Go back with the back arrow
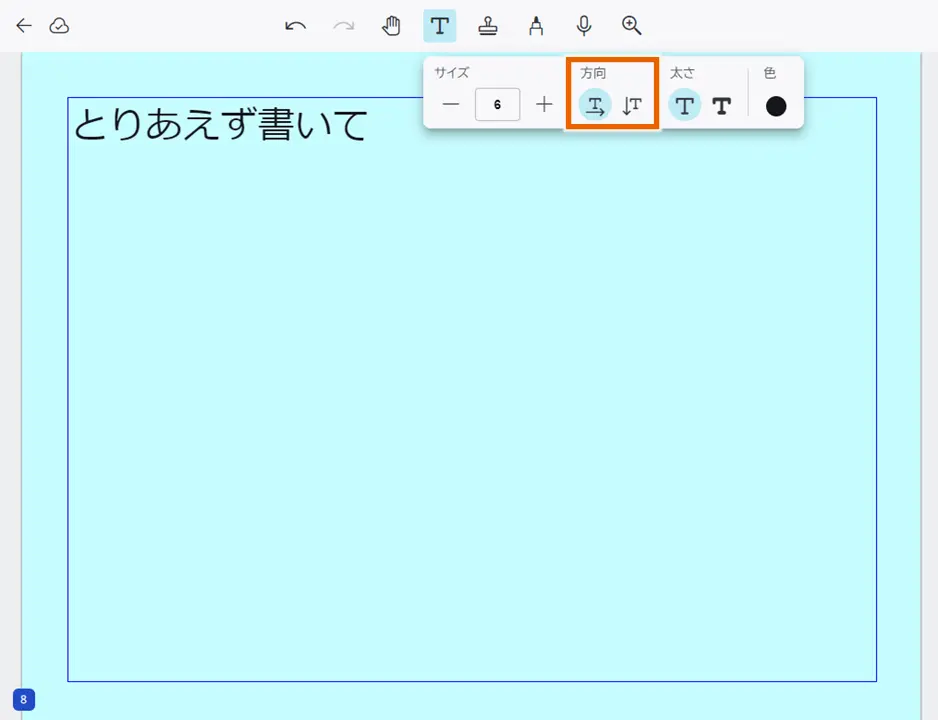938x720 pixels. click(23, 26)
